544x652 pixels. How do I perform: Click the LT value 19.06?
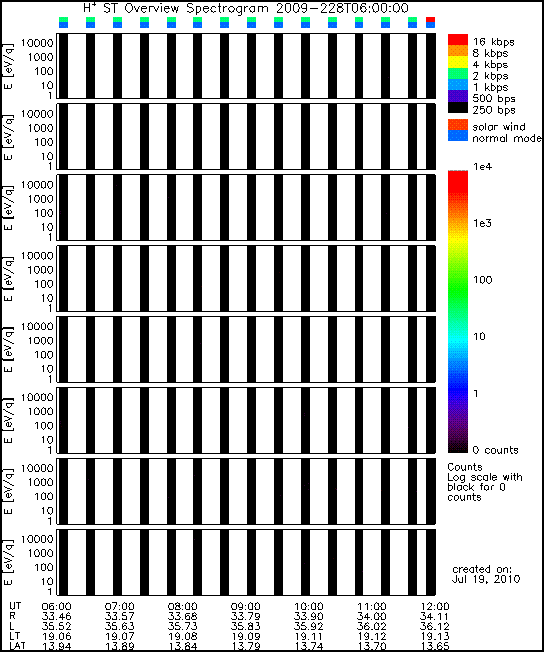pyautogui.click(x=57, y=637)
